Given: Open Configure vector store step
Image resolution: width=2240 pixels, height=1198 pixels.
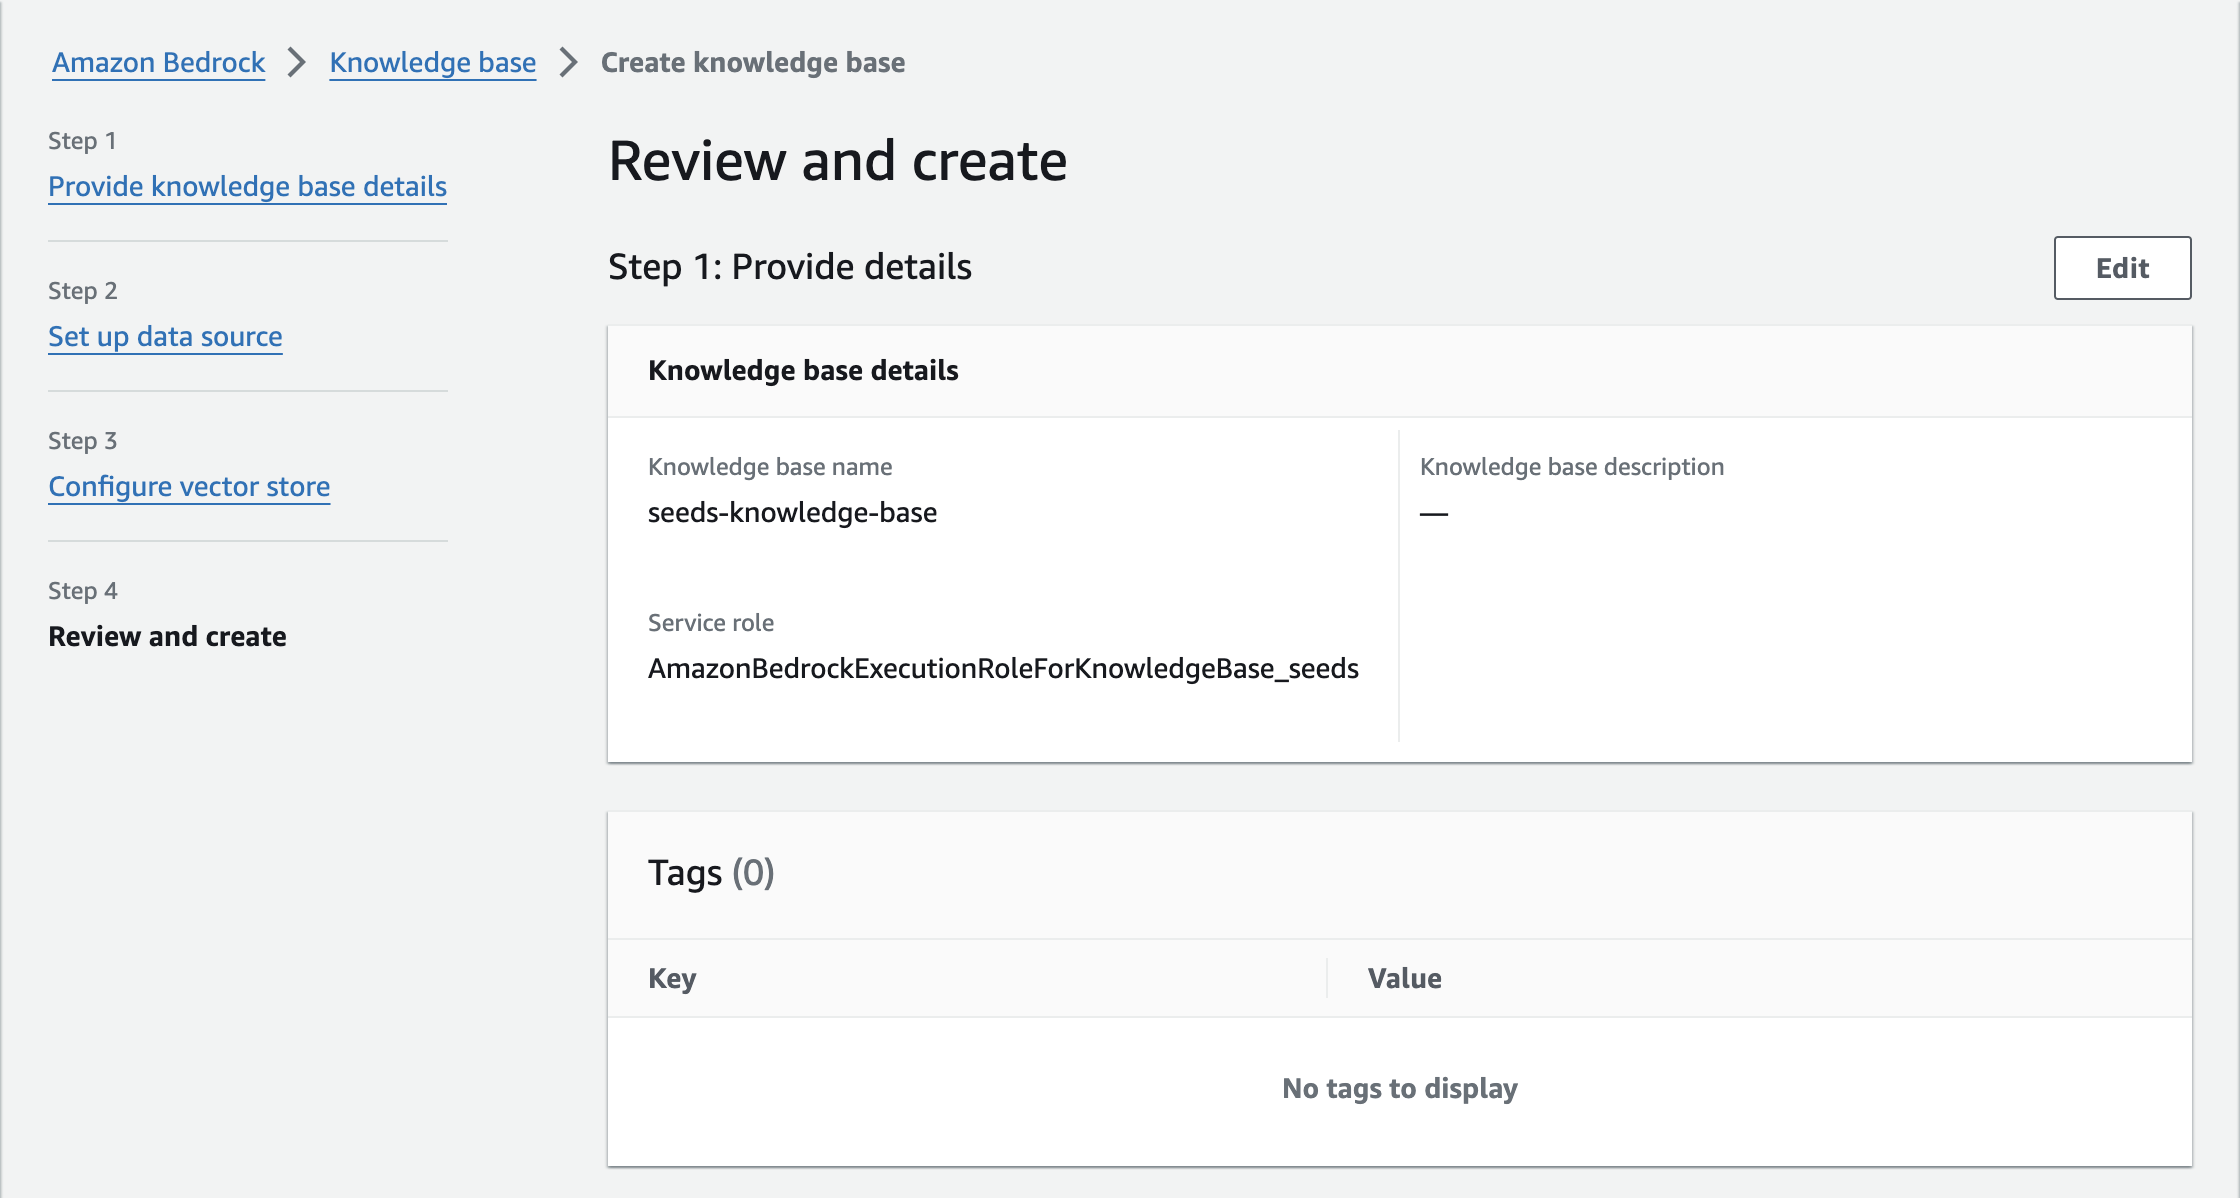Looking at the screenshot, I should coord(189,486).
